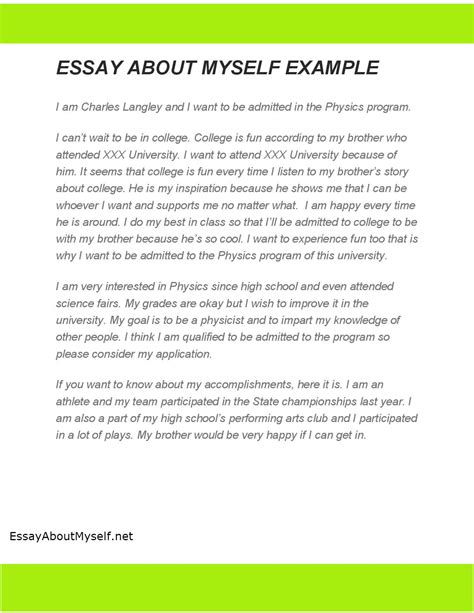Click the phrase "performing arts club"
474x613 pixels.
(278, 418)
